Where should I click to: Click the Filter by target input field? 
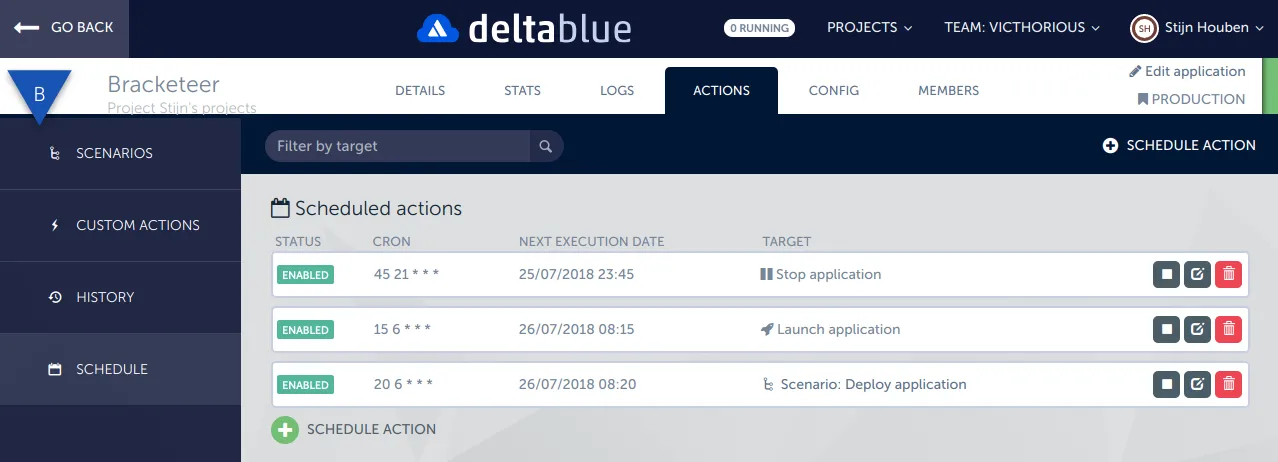397,146
